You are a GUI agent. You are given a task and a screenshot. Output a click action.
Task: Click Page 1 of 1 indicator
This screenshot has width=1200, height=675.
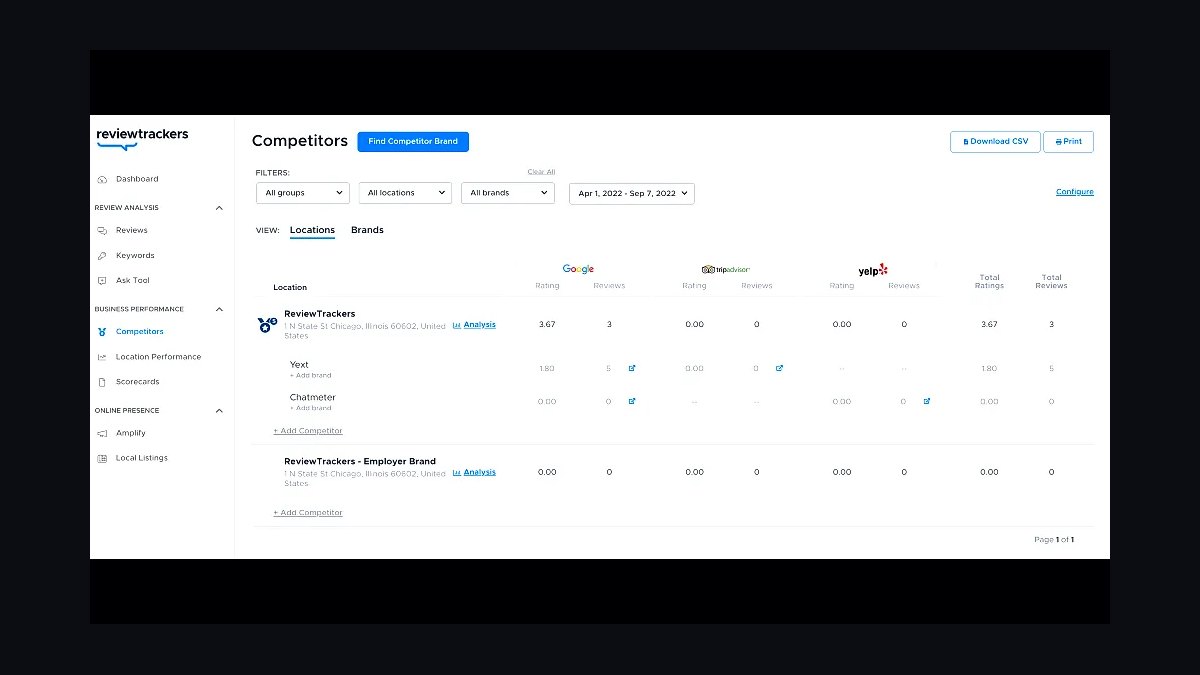pos(1054,540)
